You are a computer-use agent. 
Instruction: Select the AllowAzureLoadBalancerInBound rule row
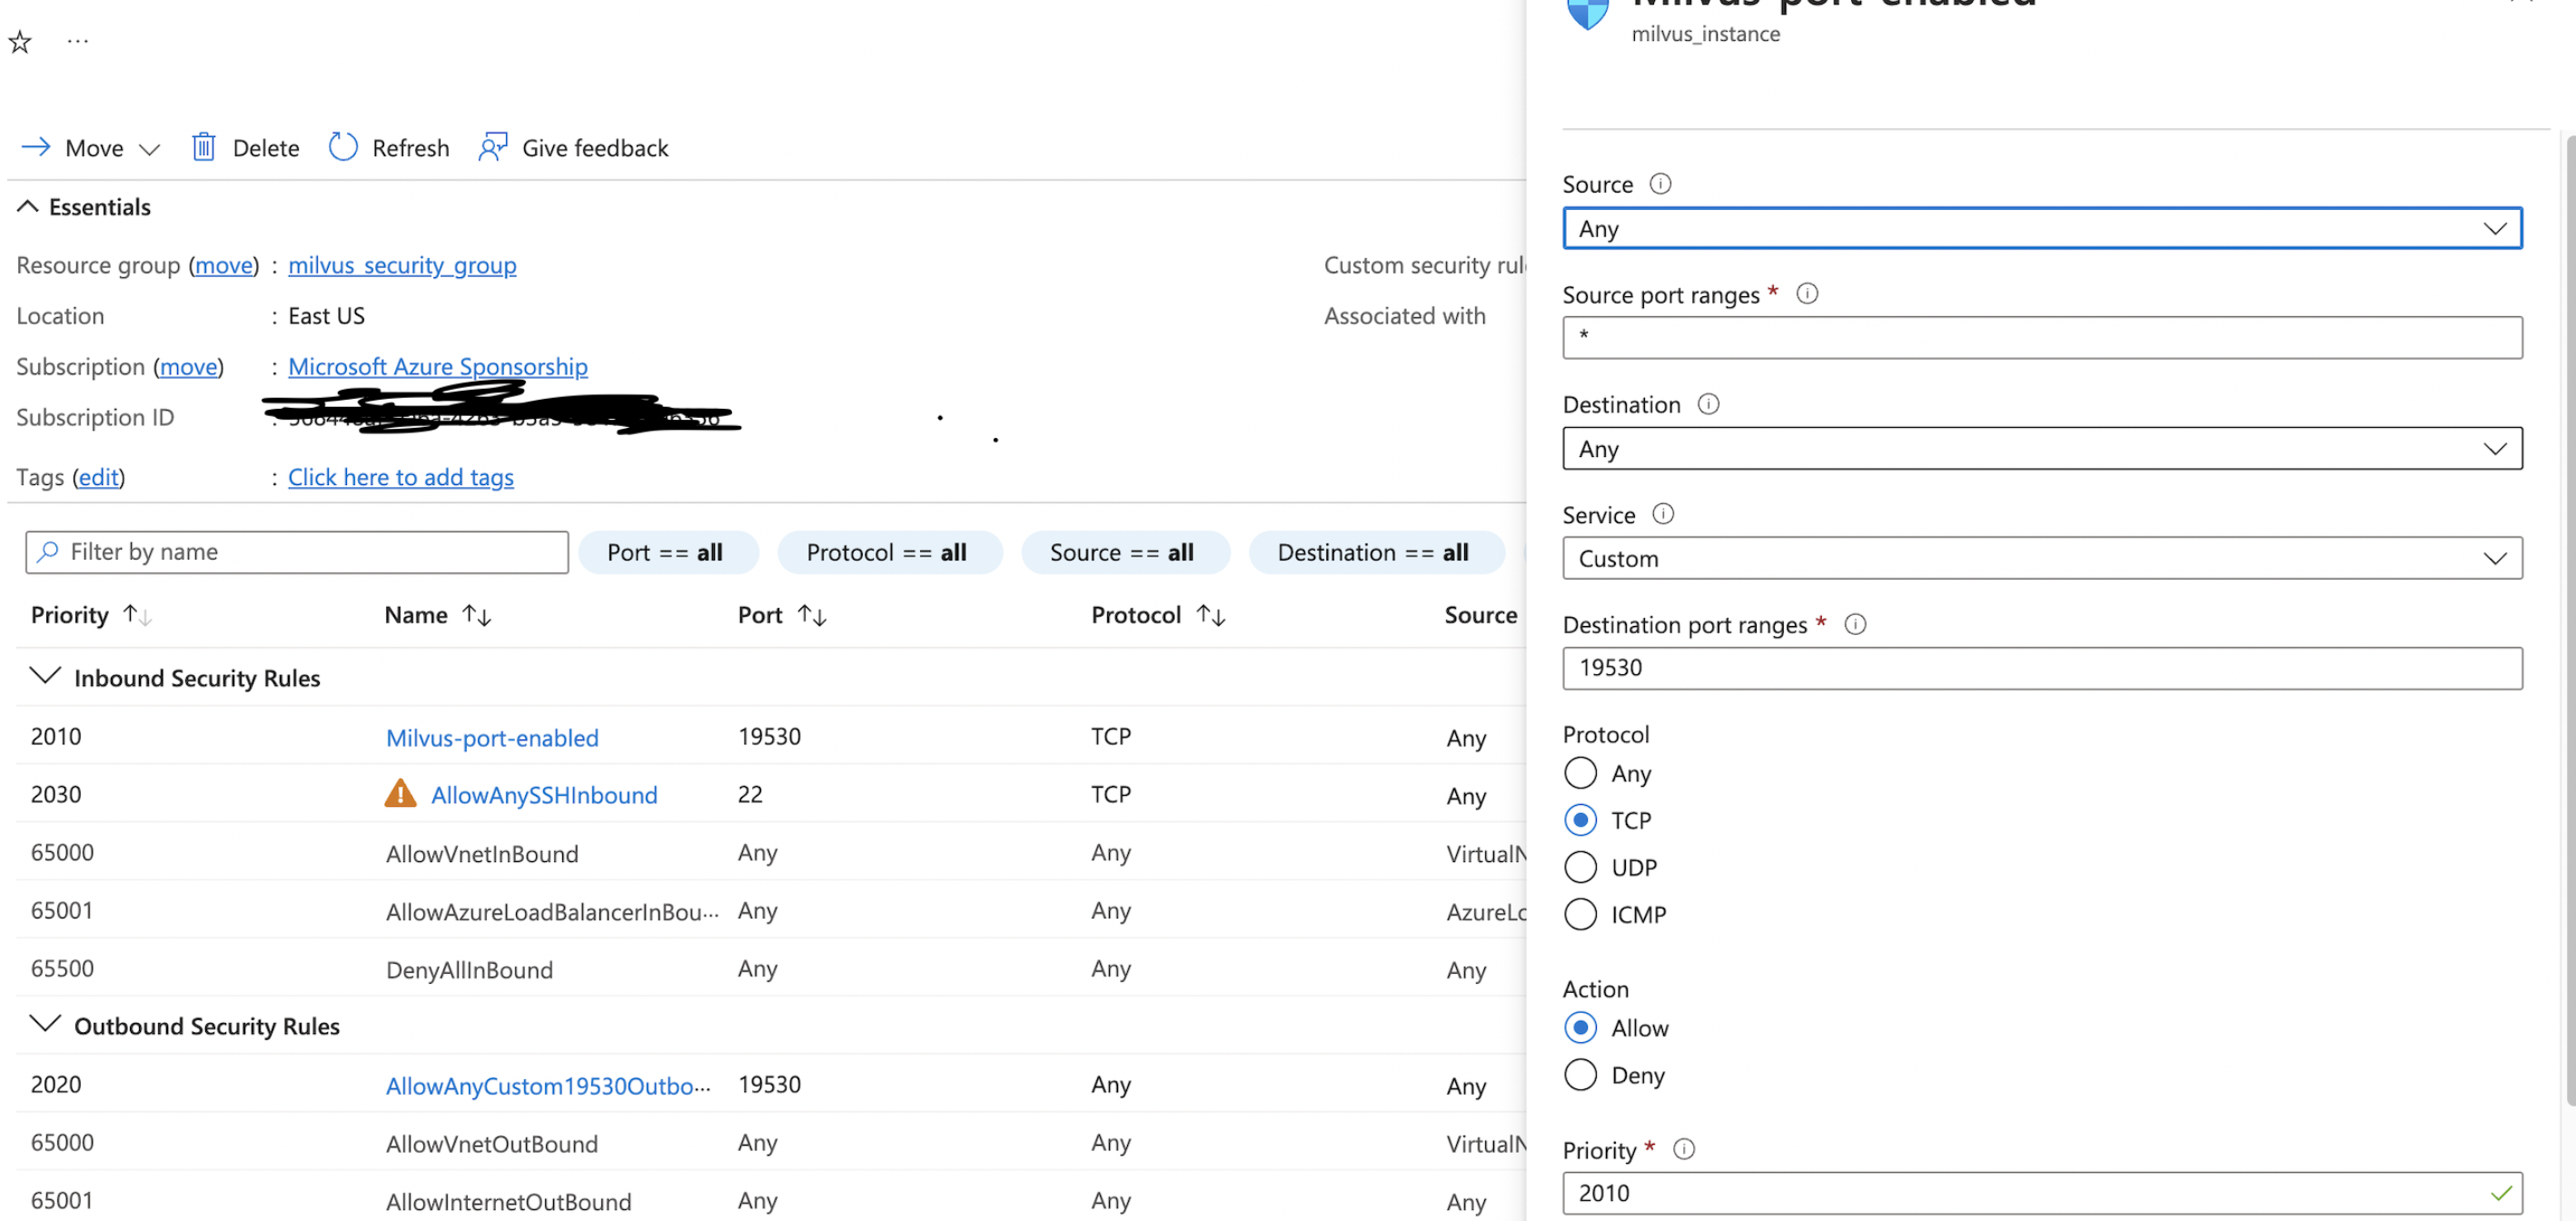tap(770, 910)
